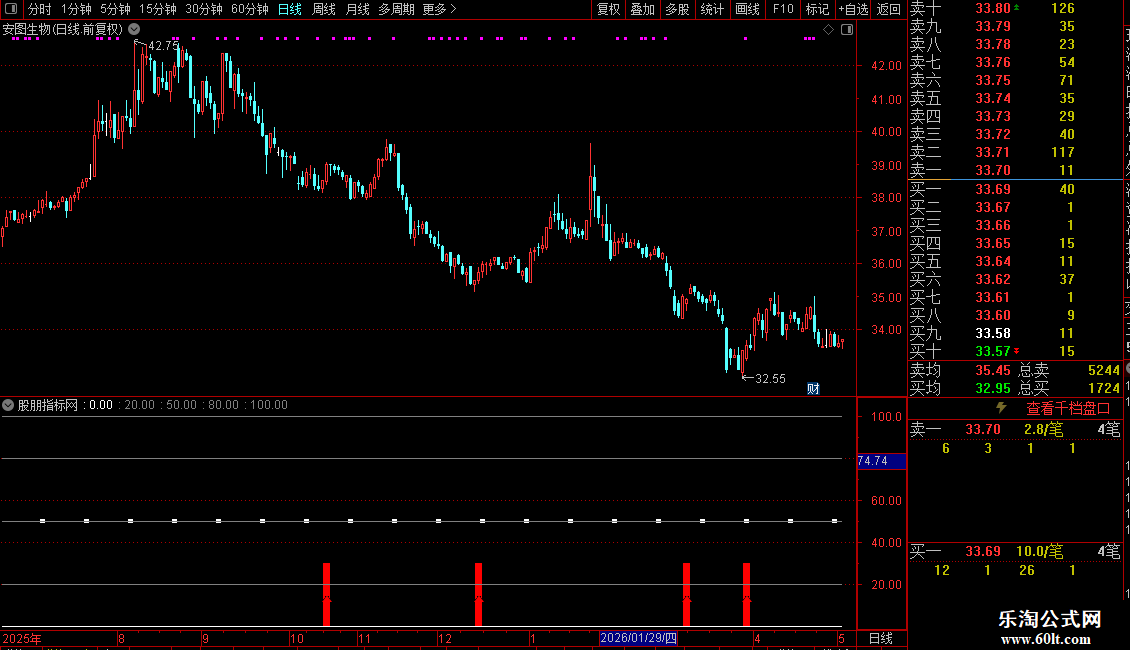Open the dropdown beside 安图生物 chart title
Viewport: 1130px width, 650px height.
134,30
